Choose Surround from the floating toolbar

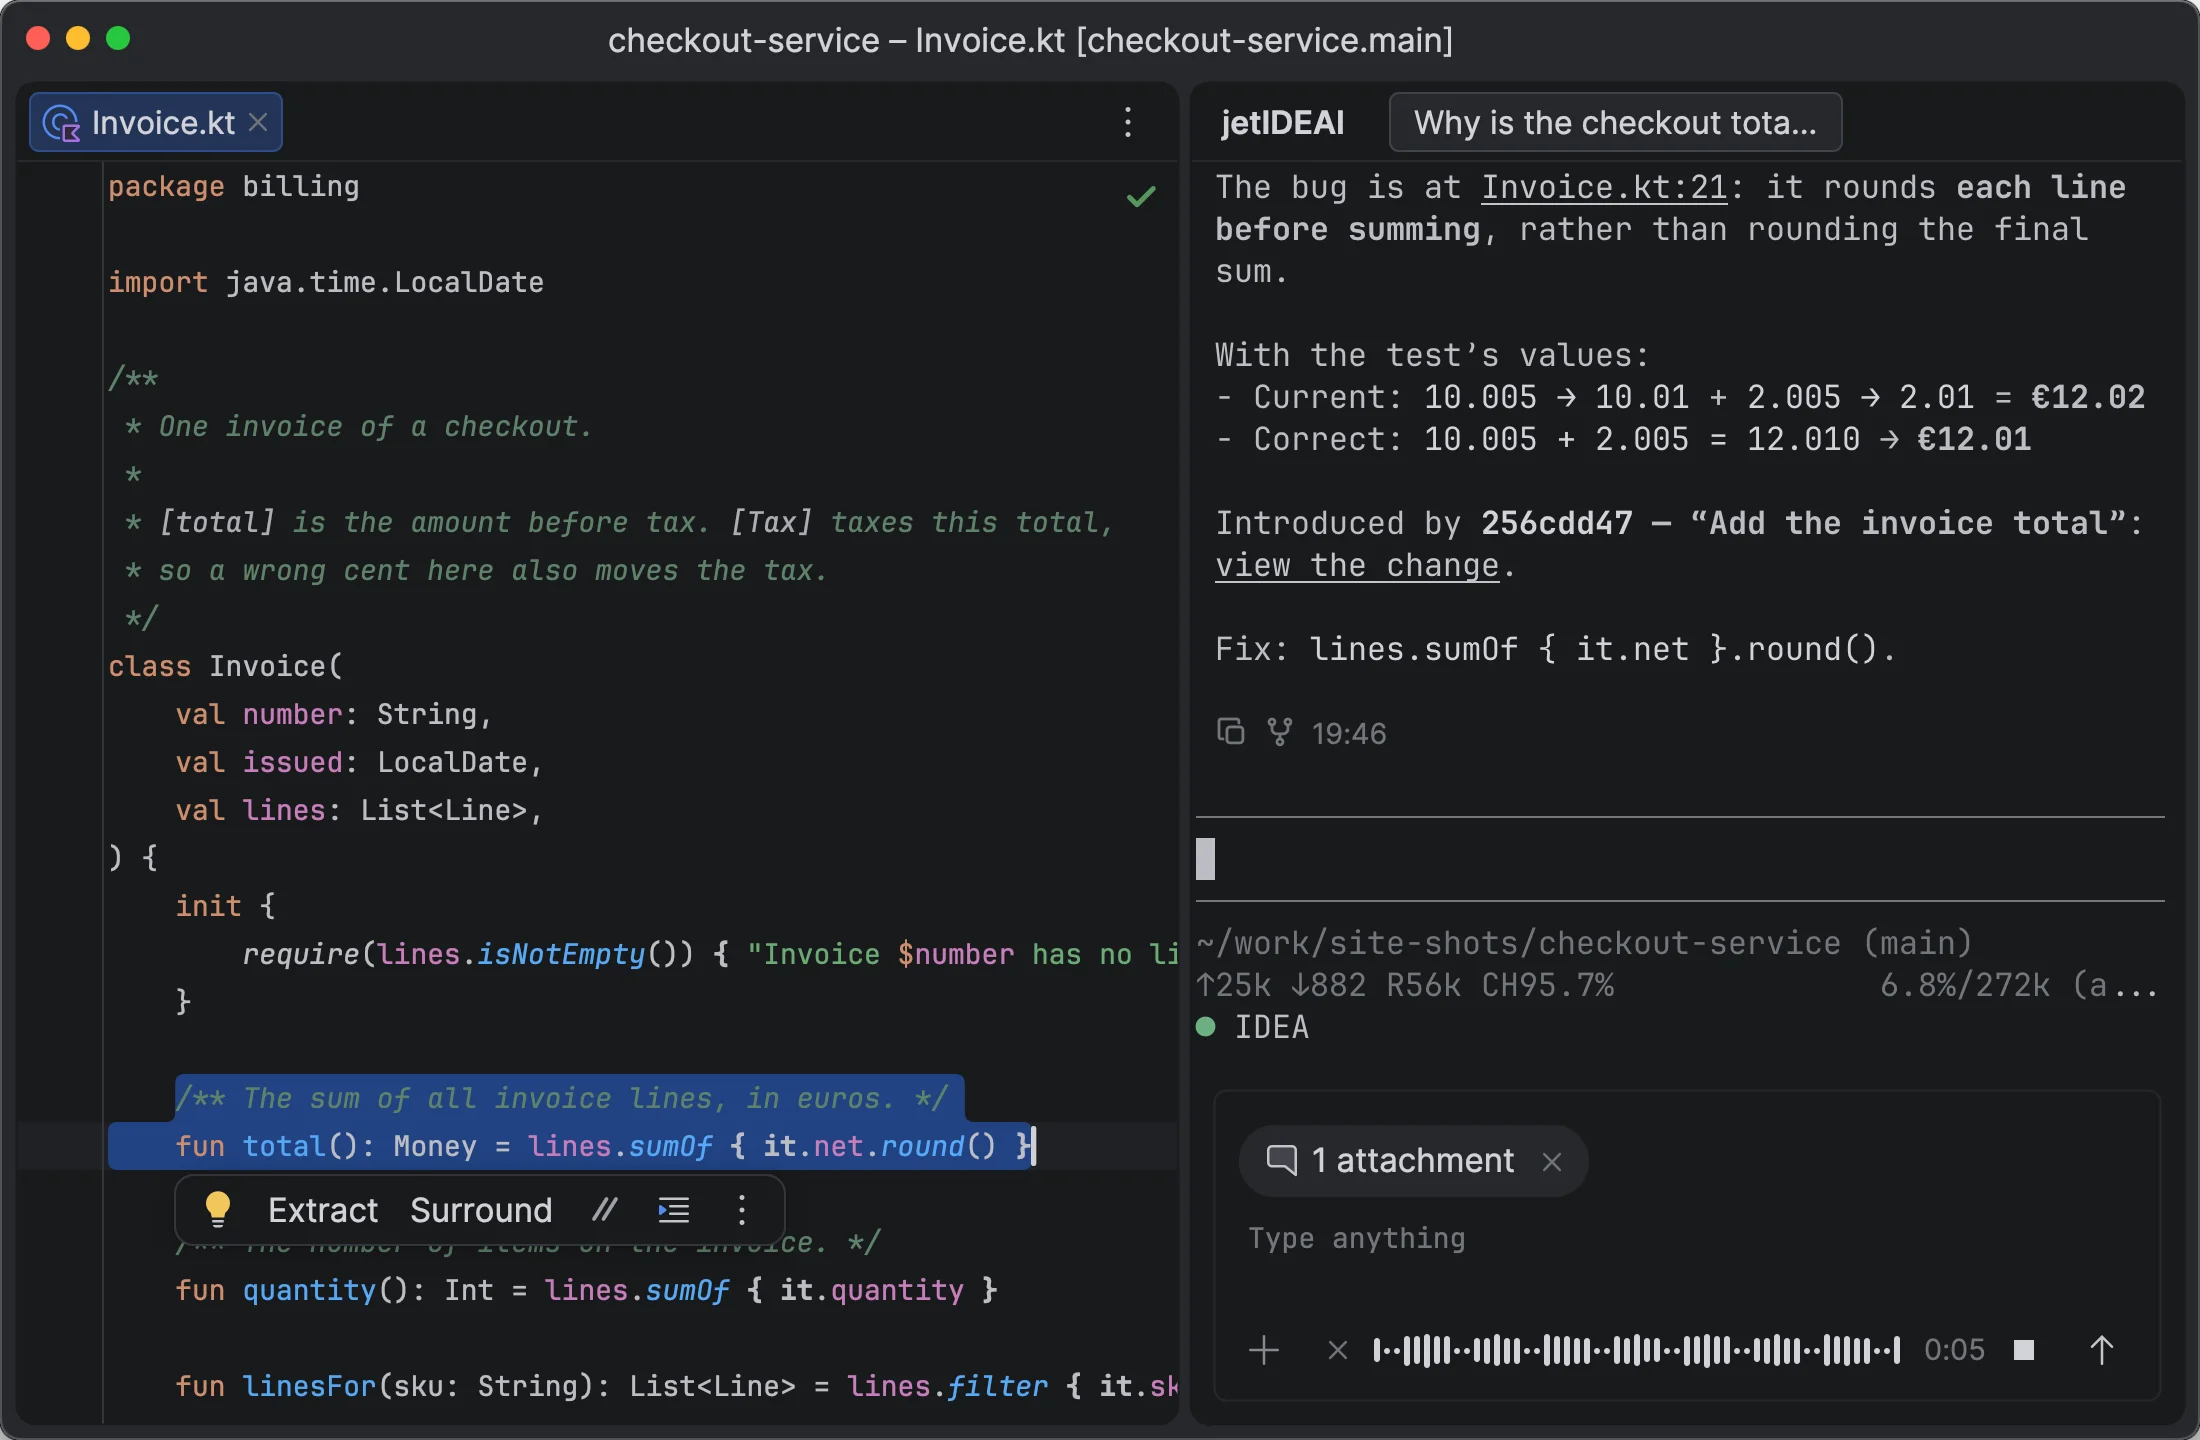481,1210
